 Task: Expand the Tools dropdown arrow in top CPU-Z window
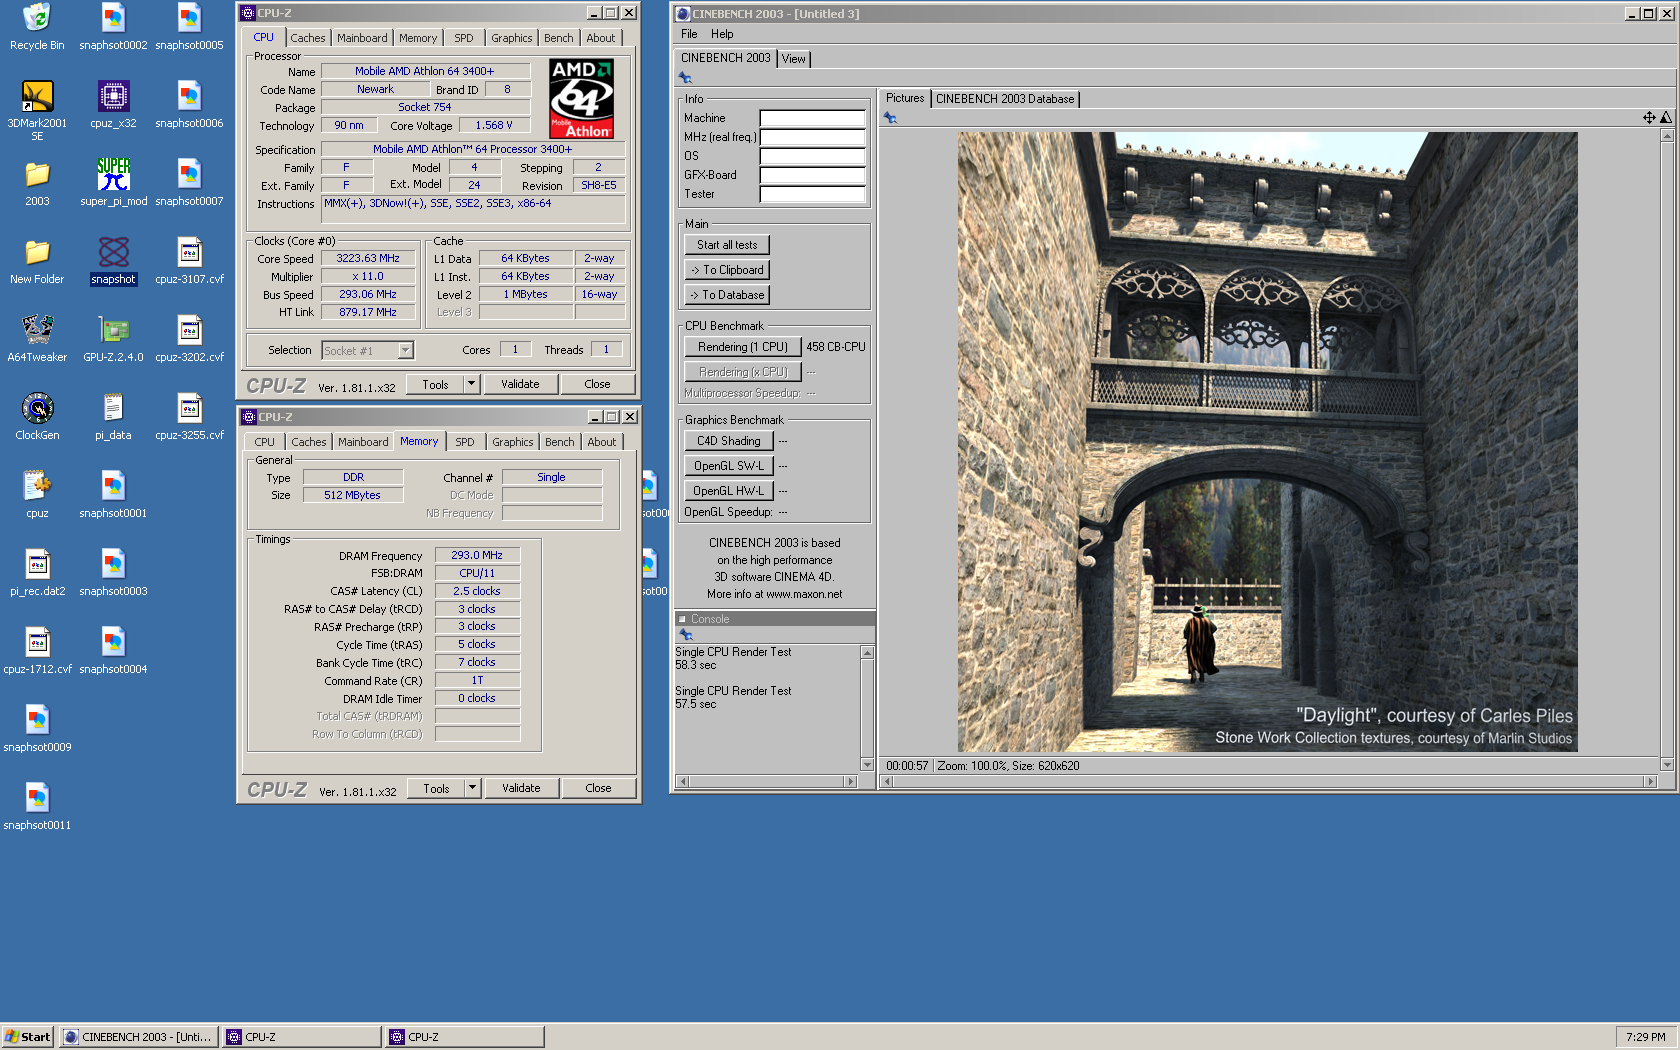[472, 384]
